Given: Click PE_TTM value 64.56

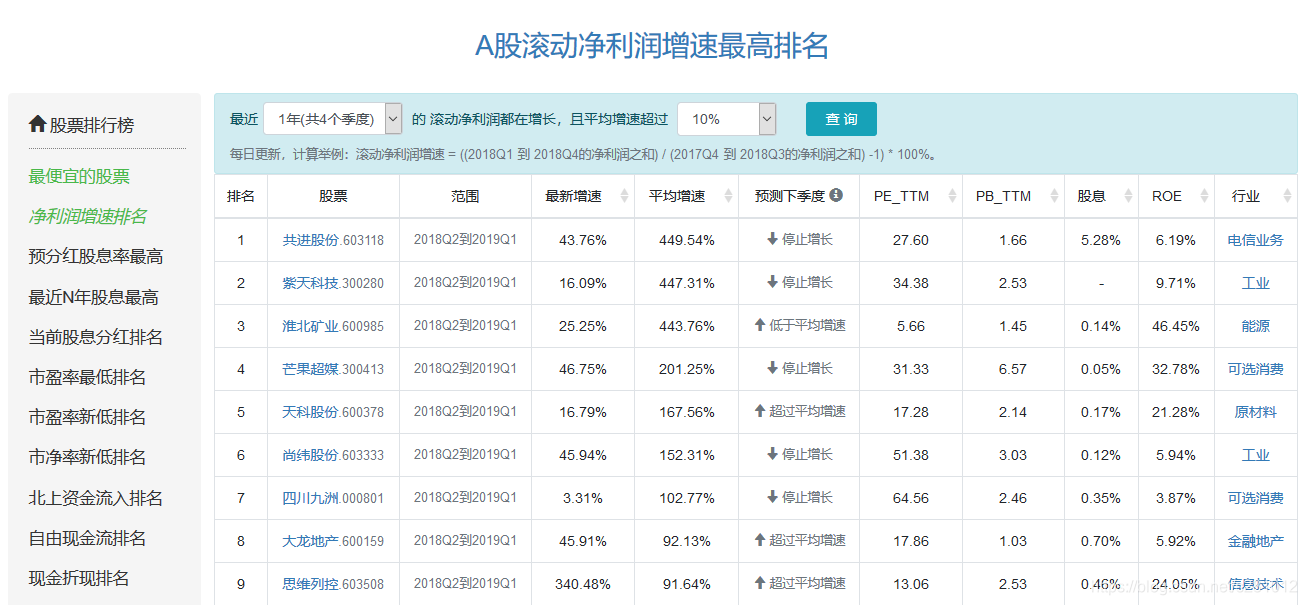Looking at the screenshot, I should pyautogui.click(x=911, y=498).
